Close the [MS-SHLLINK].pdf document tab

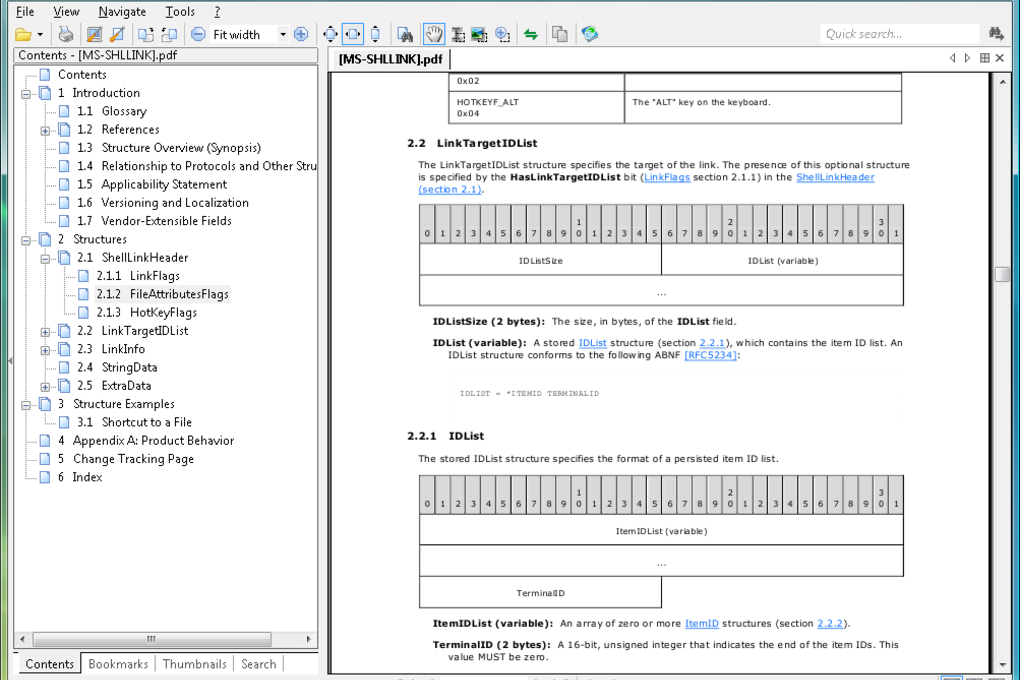coord(1000,58)
